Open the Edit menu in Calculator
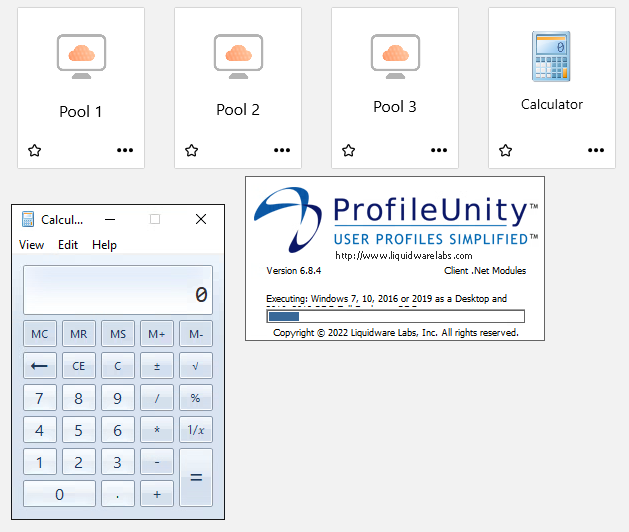Screen dimensions: 629x532 (68, 245)
